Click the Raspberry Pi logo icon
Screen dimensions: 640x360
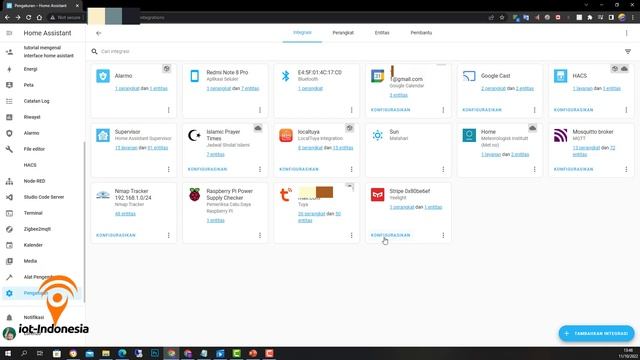195,195
